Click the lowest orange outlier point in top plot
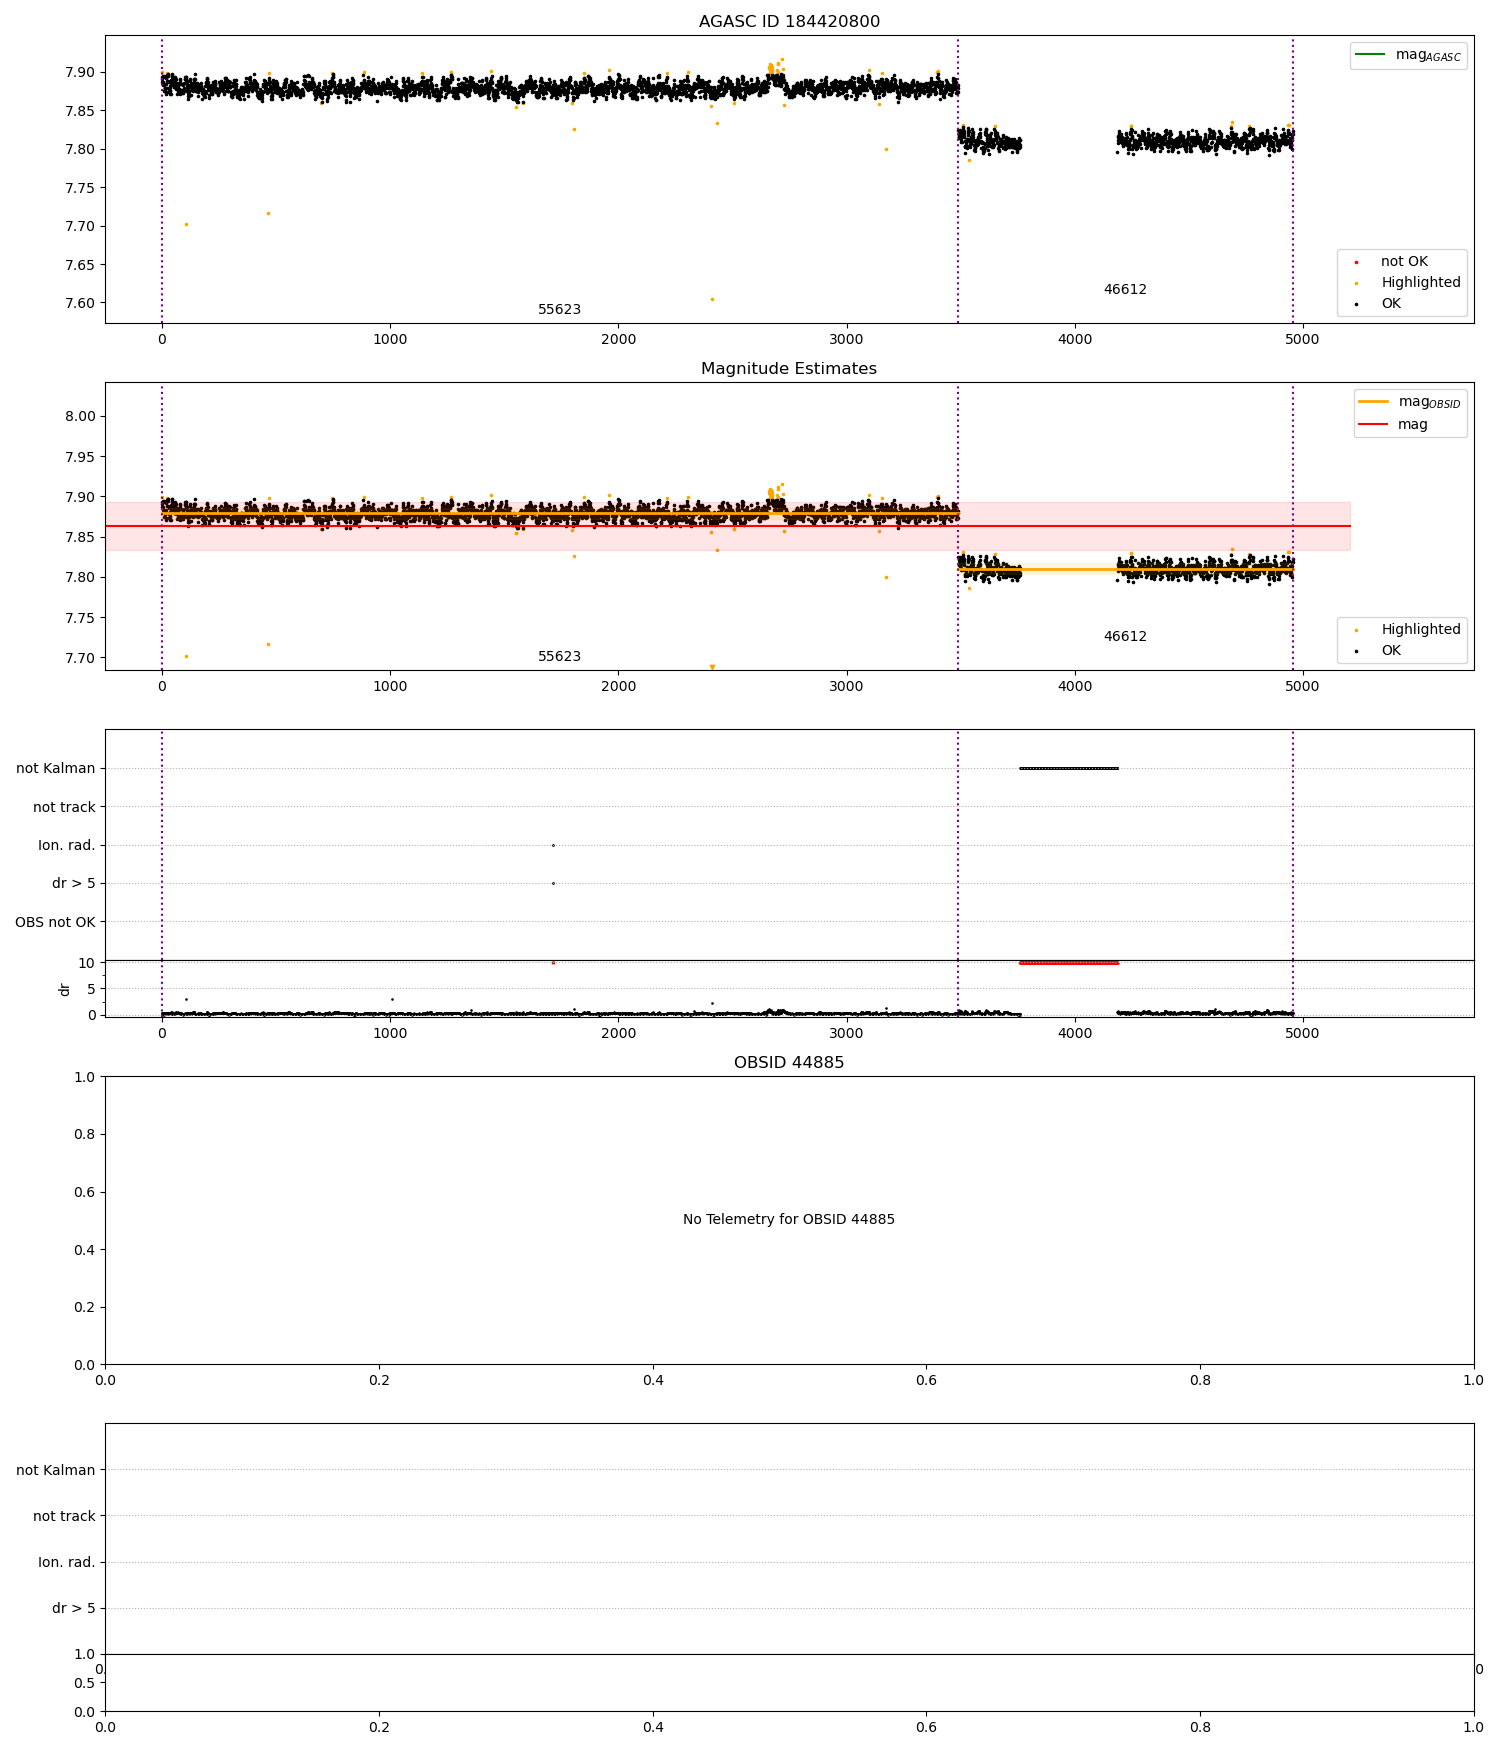Viewport: 1500px width, 1750px height. 712,299
